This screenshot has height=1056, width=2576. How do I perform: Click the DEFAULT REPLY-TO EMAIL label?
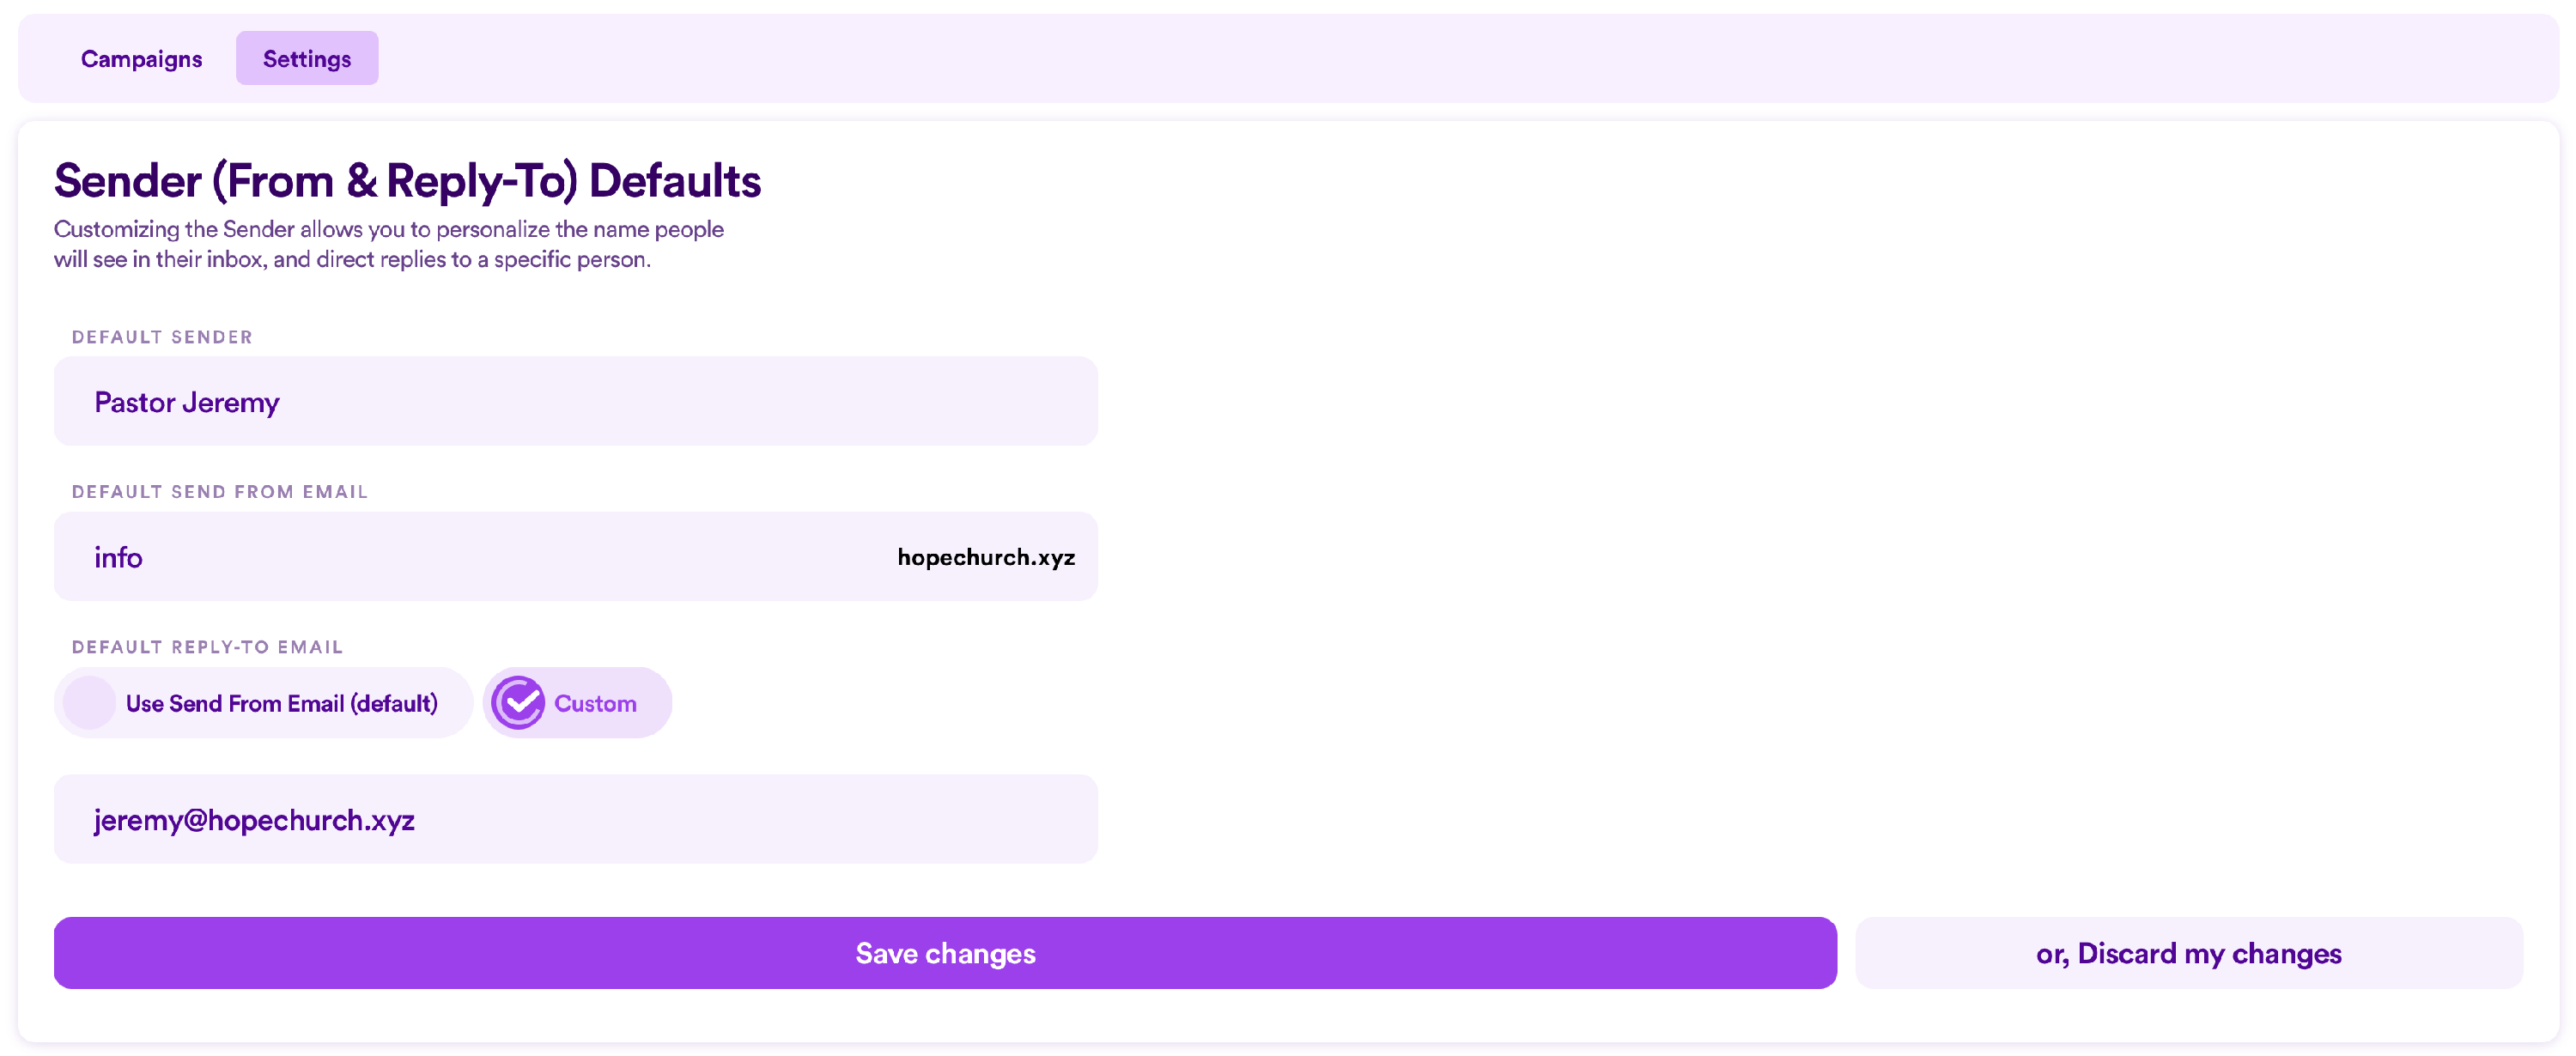(x=207, y=647)
